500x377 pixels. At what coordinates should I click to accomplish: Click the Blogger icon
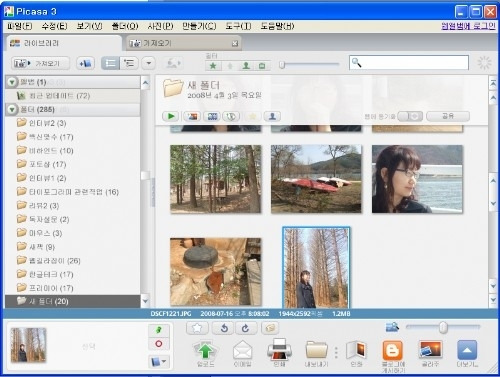point(392,350)
